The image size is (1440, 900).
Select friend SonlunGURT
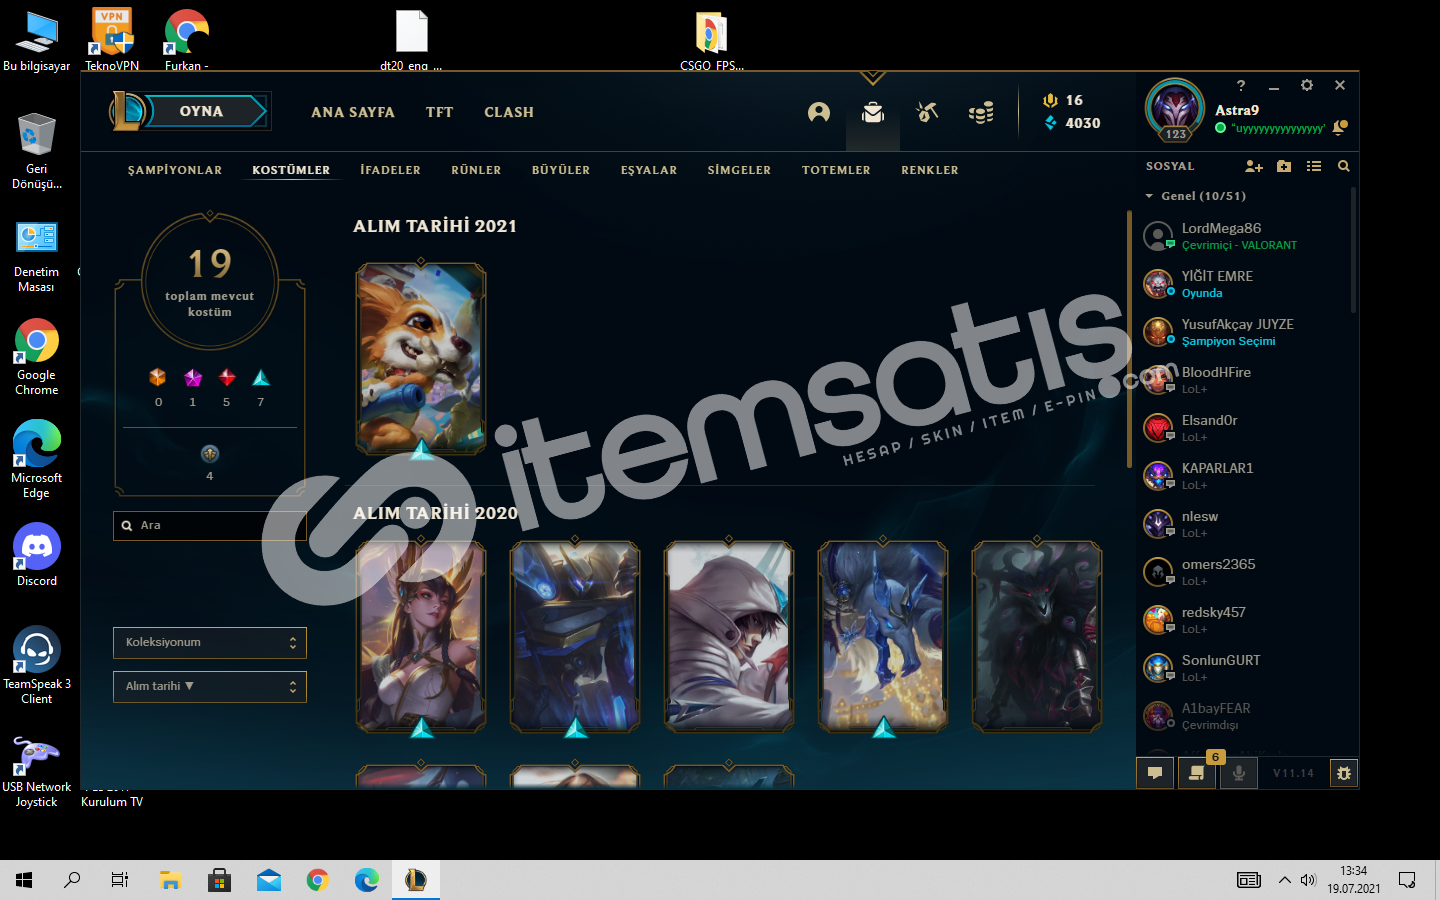(x=1245, y=668)
